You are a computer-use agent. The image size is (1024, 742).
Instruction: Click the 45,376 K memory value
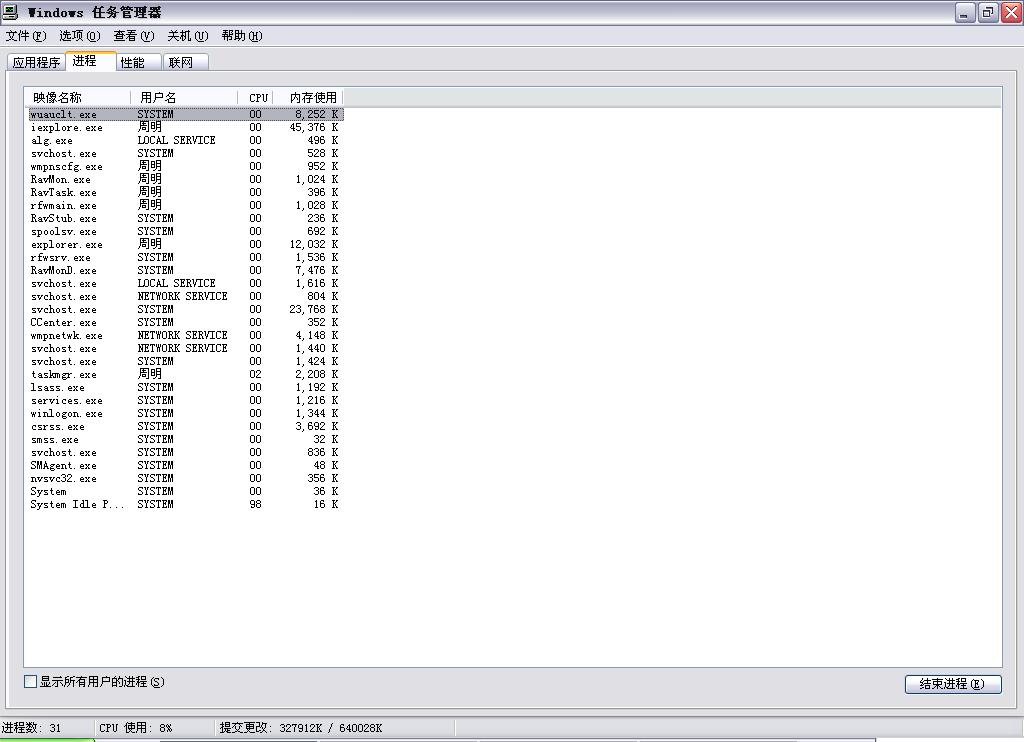pyautogui.click(x=313, y=127)
